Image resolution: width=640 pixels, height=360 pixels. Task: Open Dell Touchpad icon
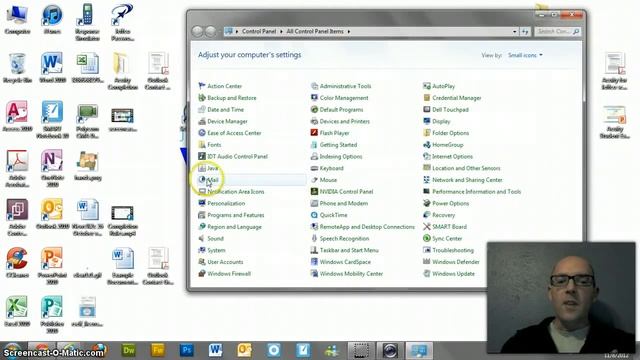pyautogui.click(x=427, y=109)
